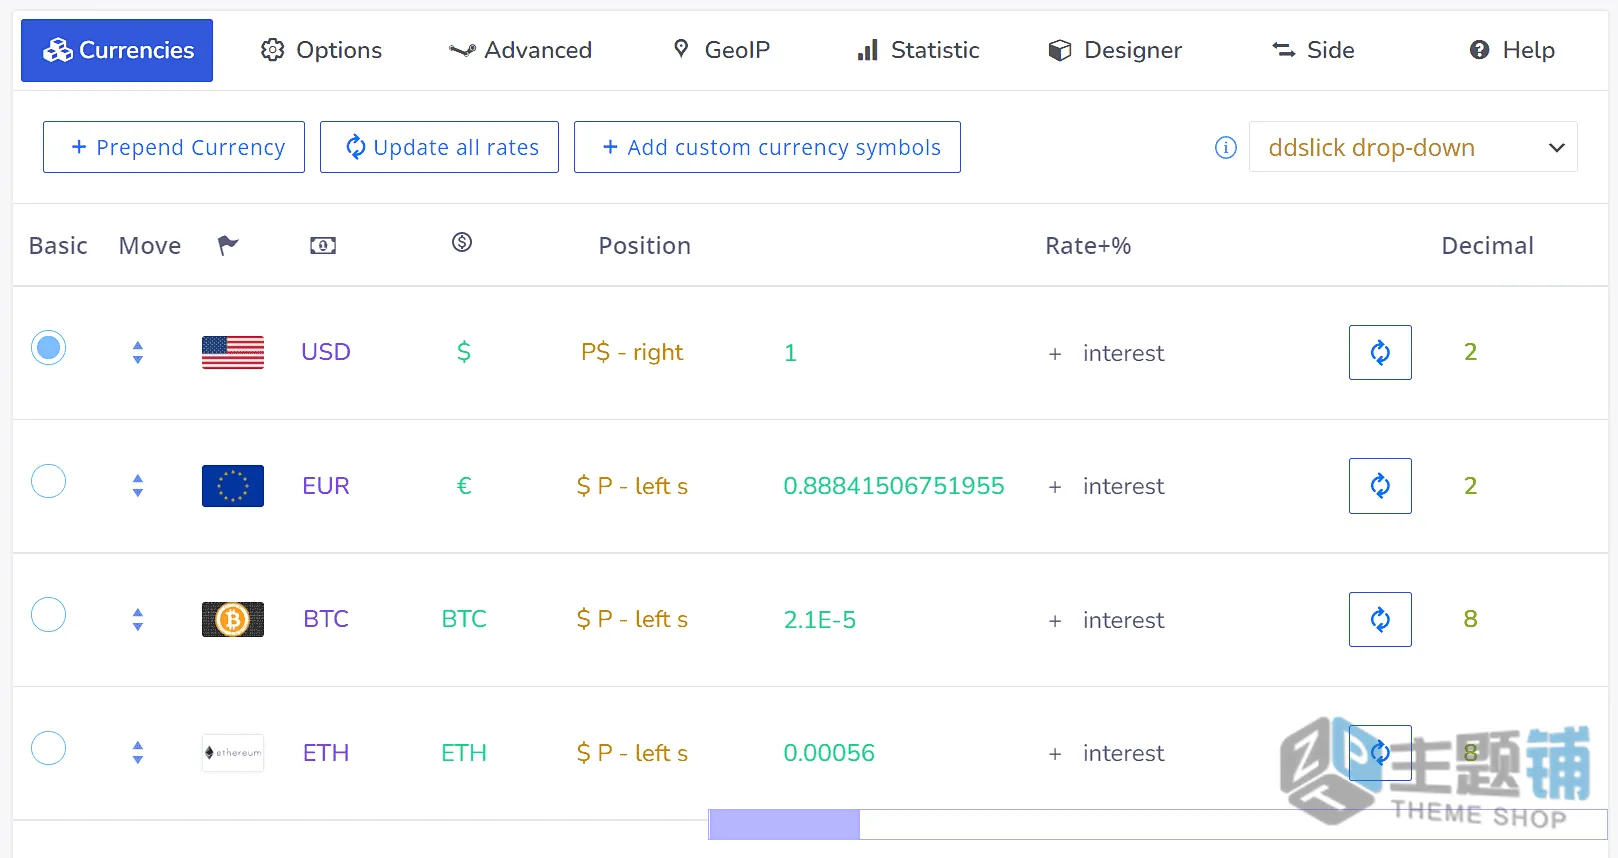Open the Help tab
This screenshot has width=1618, height=858.
click(1512, 50)
